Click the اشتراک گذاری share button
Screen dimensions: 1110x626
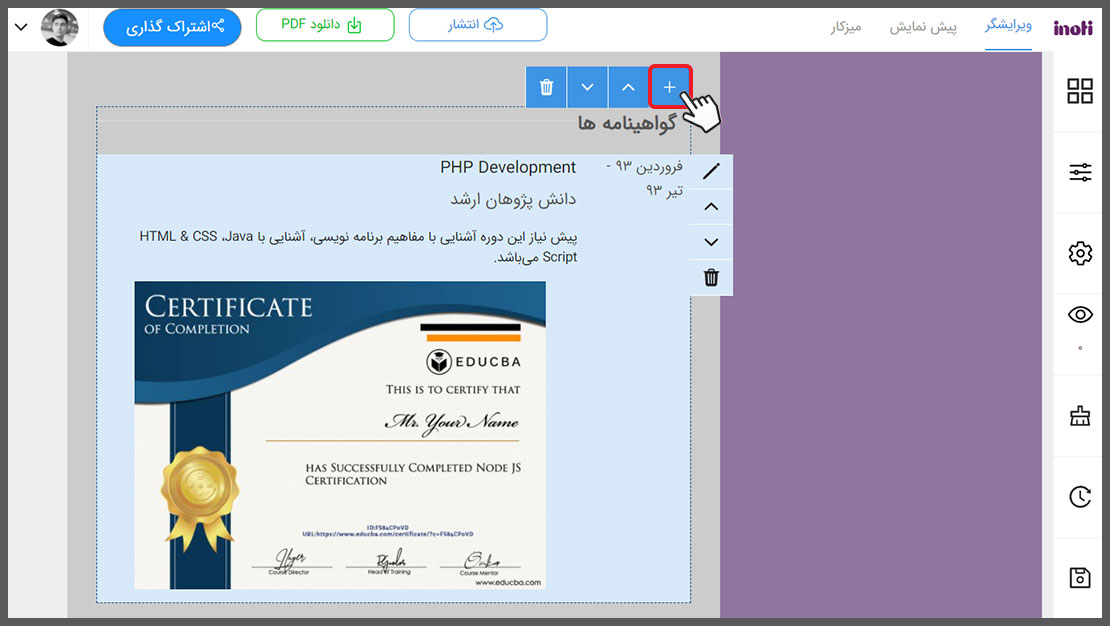(x=172, y=27)
